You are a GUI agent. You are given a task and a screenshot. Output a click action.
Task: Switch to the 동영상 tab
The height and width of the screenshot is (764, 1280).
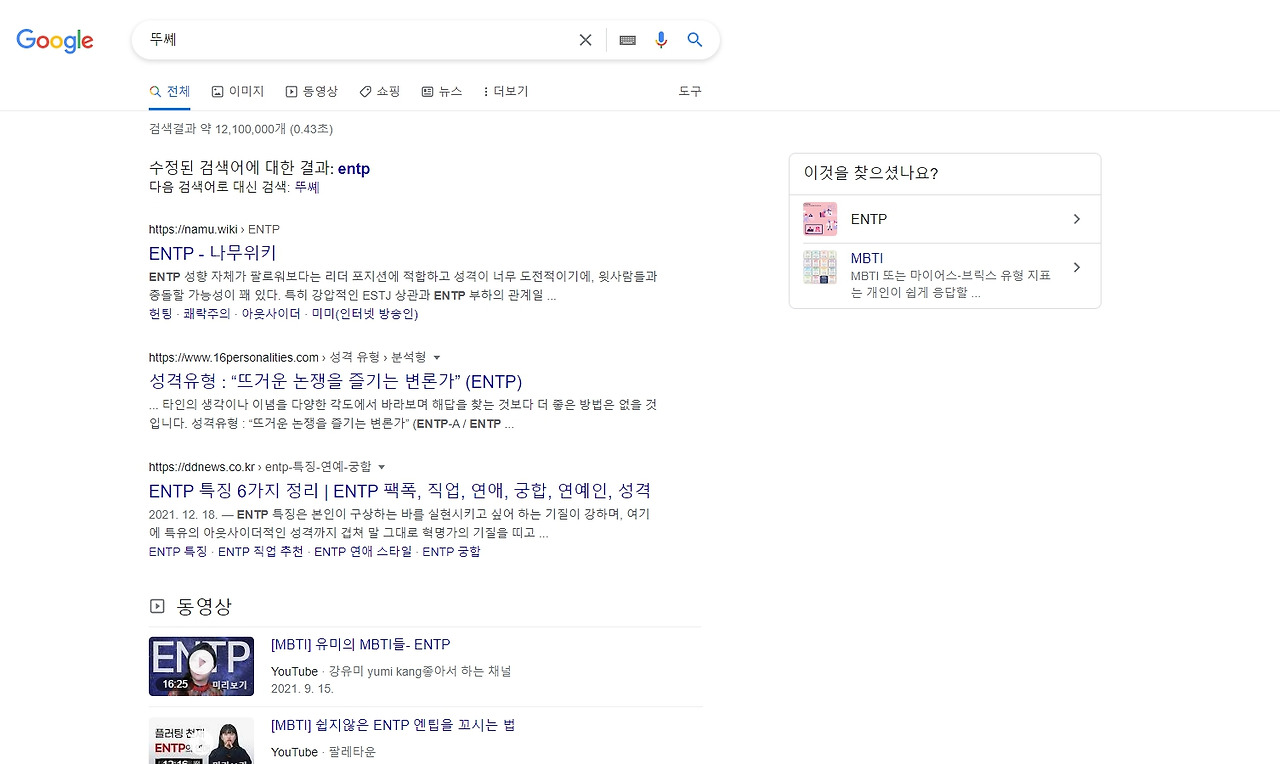click(x=312, y=91)
